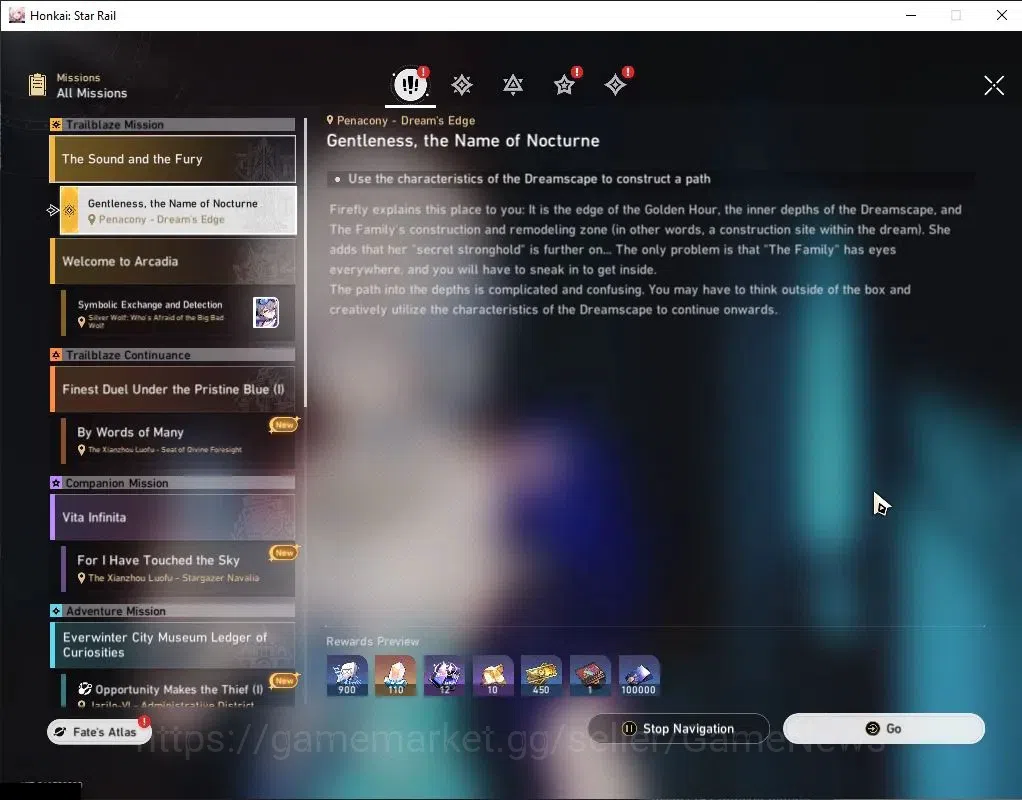1022x800 pixels.
Task: Click the tracking marker beside Gentleness mission
Action: coord(53,210)
